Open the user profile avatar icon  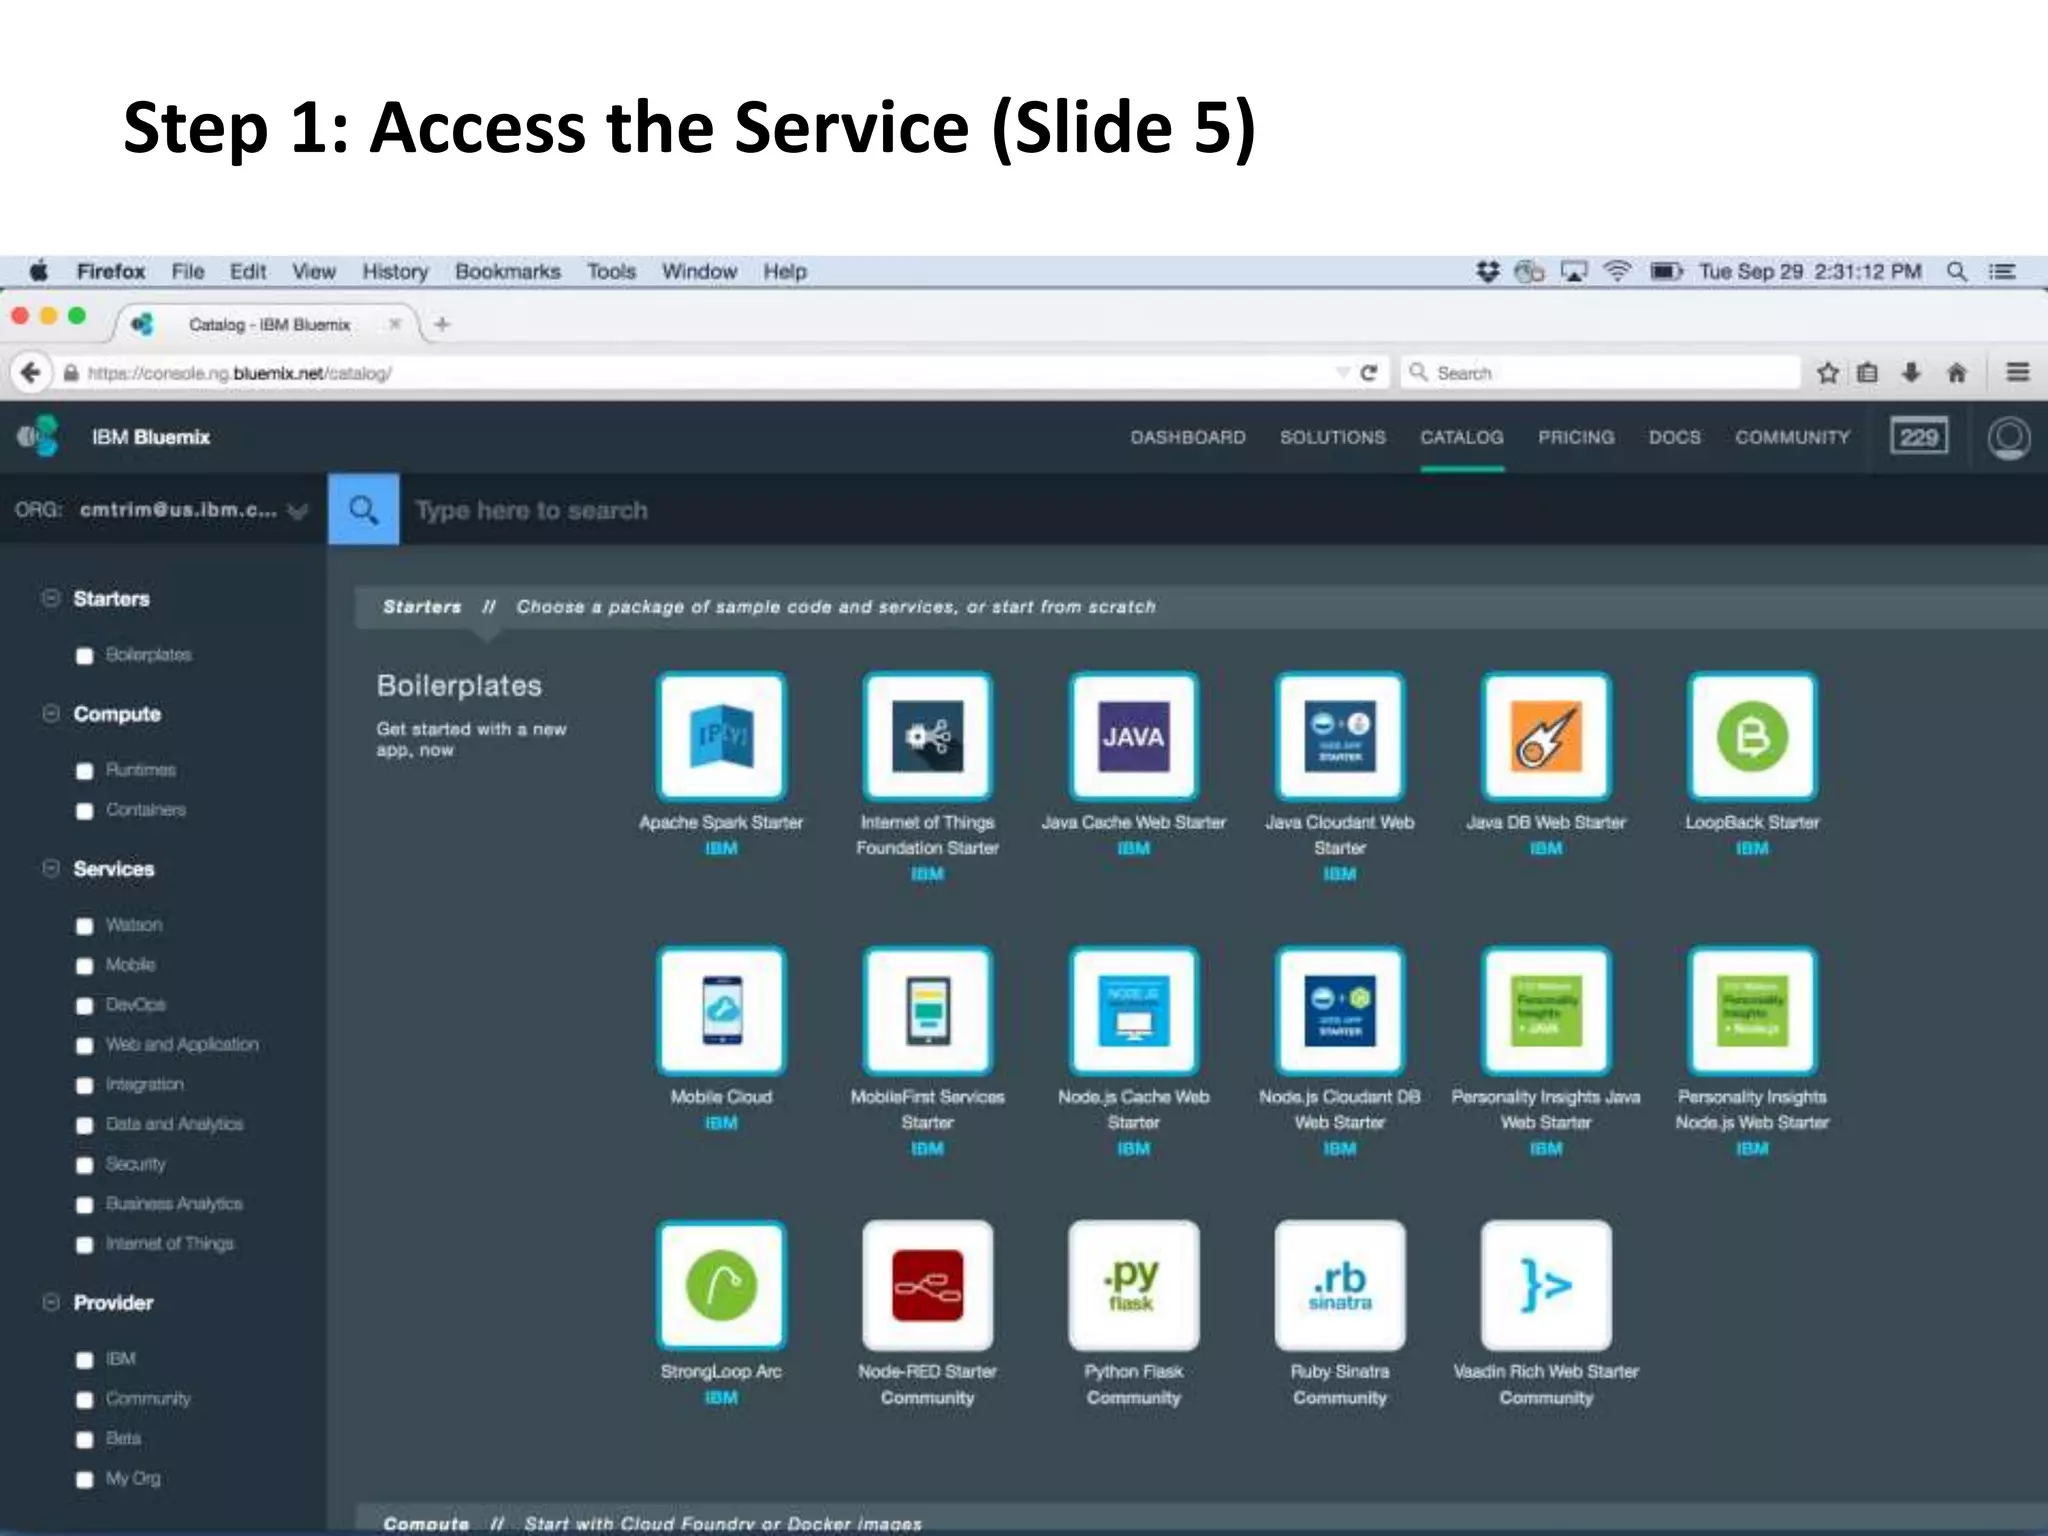click(x=2009, y=438)
